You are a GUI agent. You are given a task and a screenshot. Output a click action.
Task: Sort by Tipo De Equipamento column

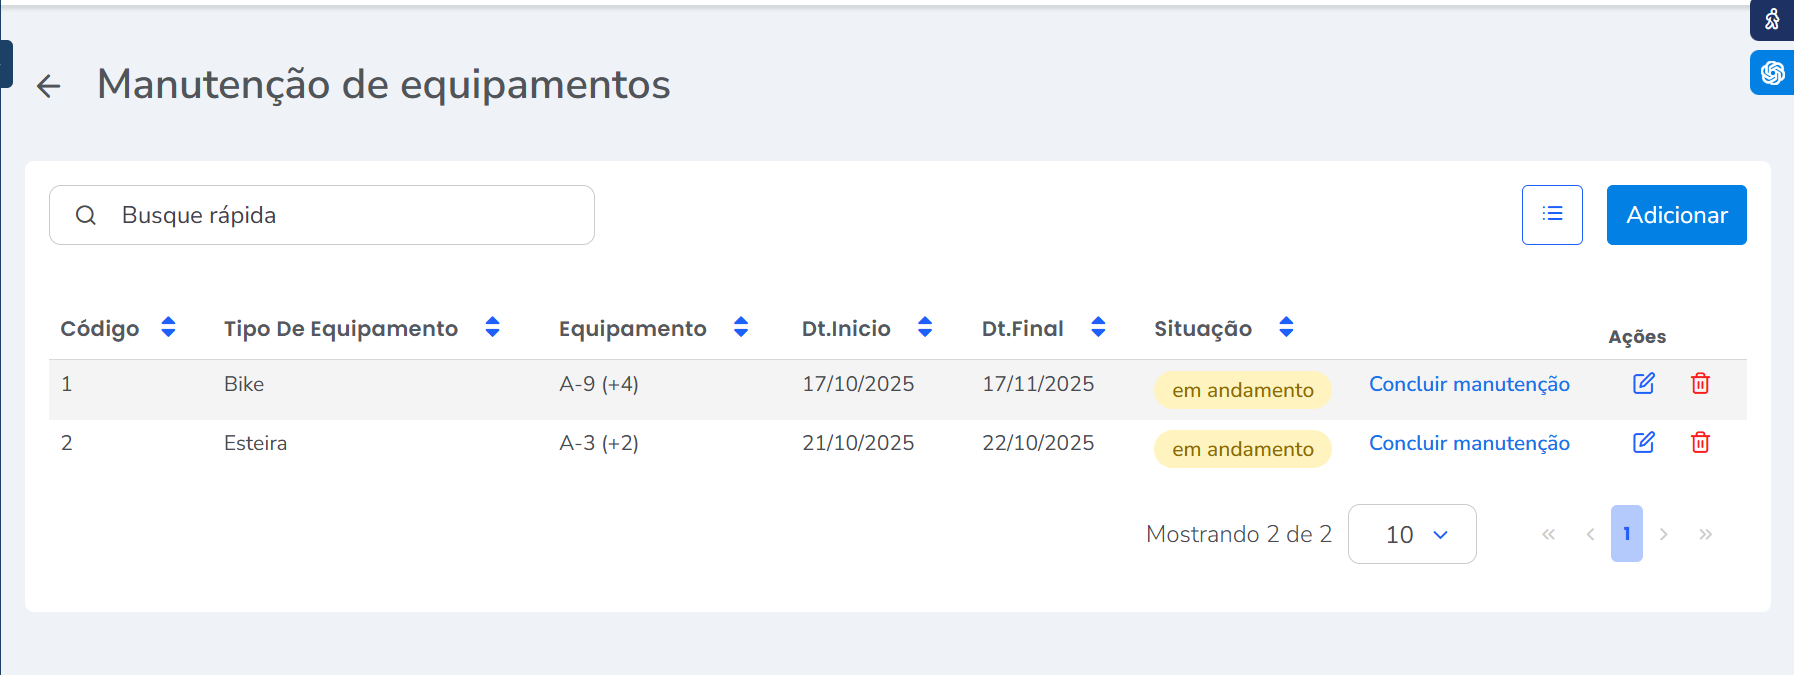click(492, 327)
